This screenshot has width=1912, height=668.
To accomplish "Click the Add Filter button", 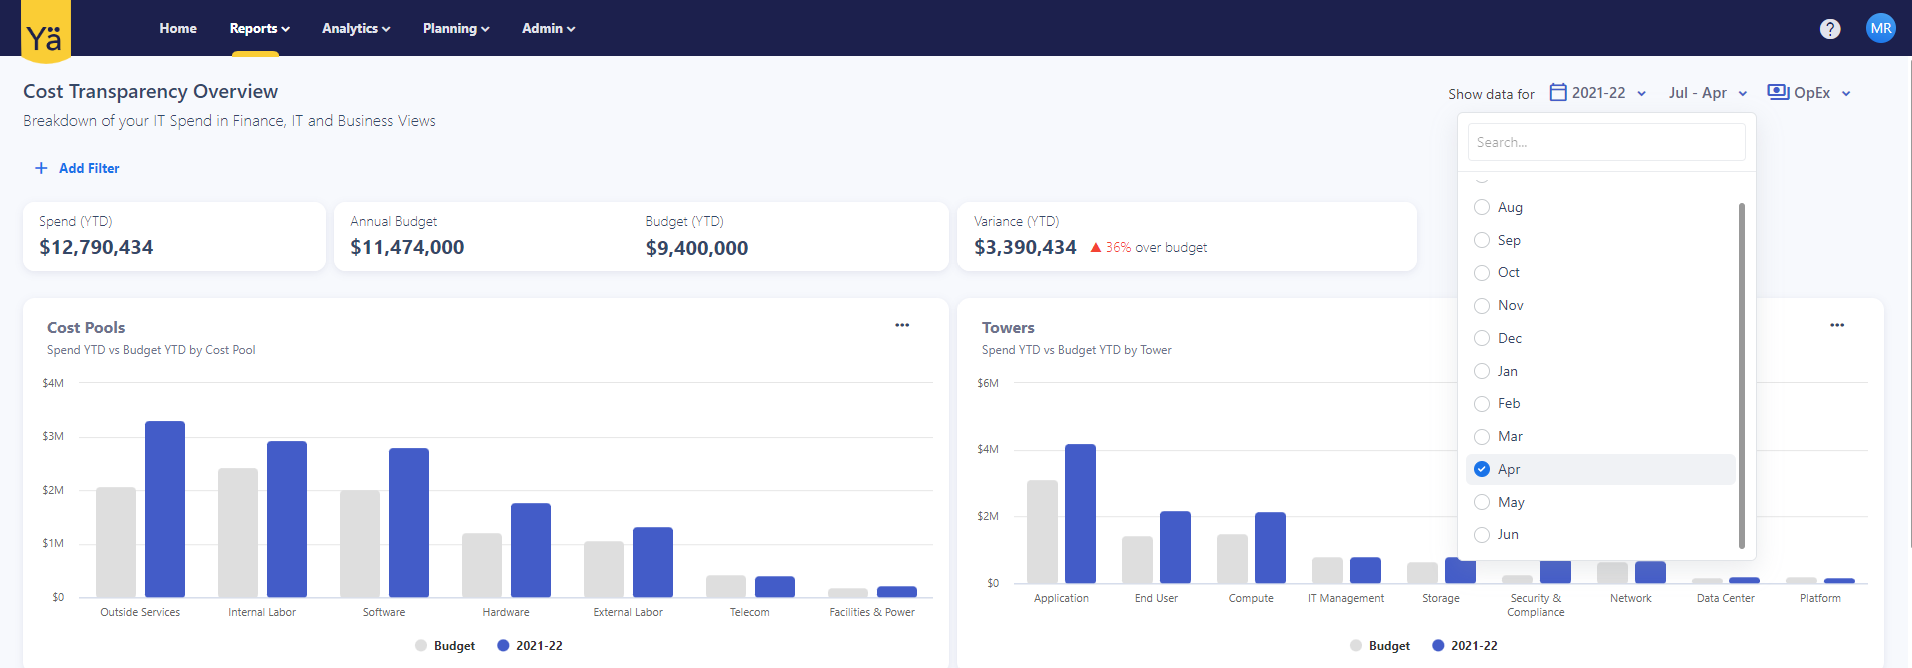I will pyautogui.click(x=89, y=168).
